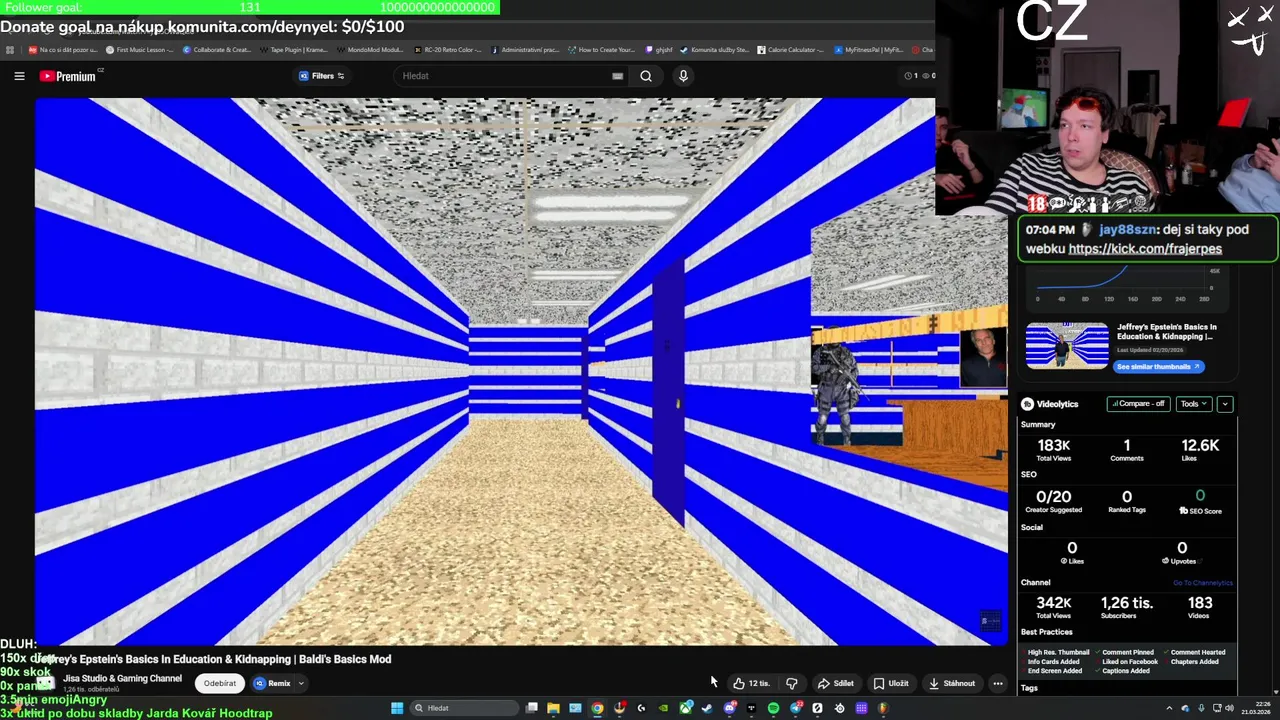The width and height of the screenshot is (1280, 720).
Task: Open the Videolytics Tools dropdown
Action: (x=1193, y=404)
